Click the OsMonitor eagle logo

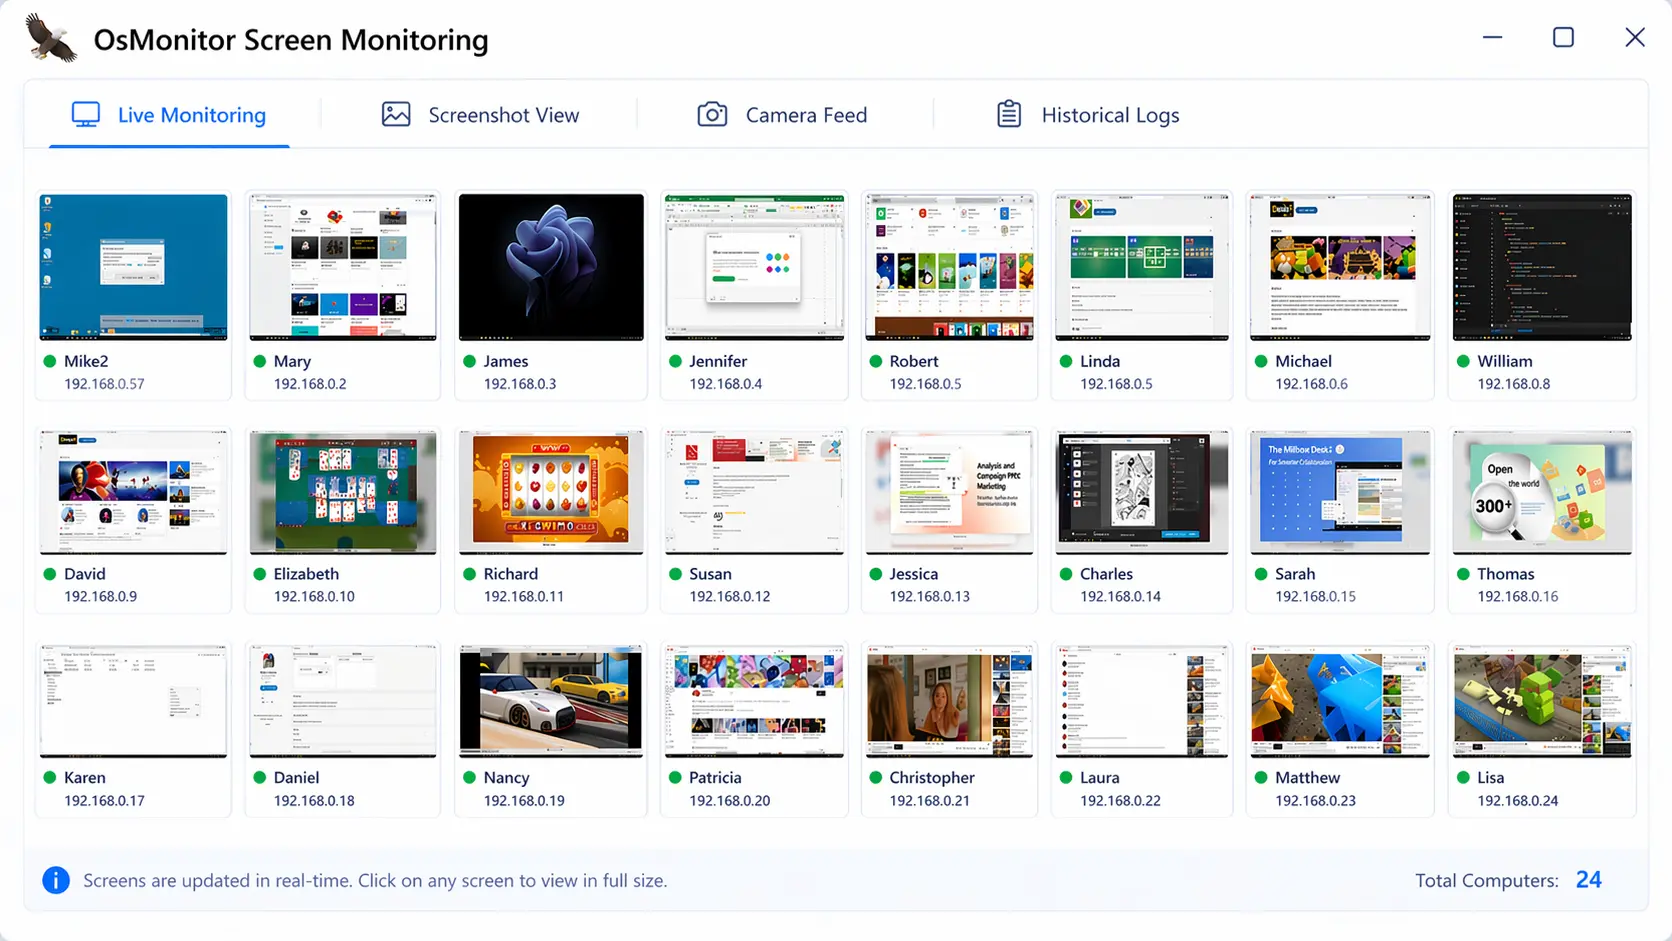pyautogui.click(x=51, y=39)
